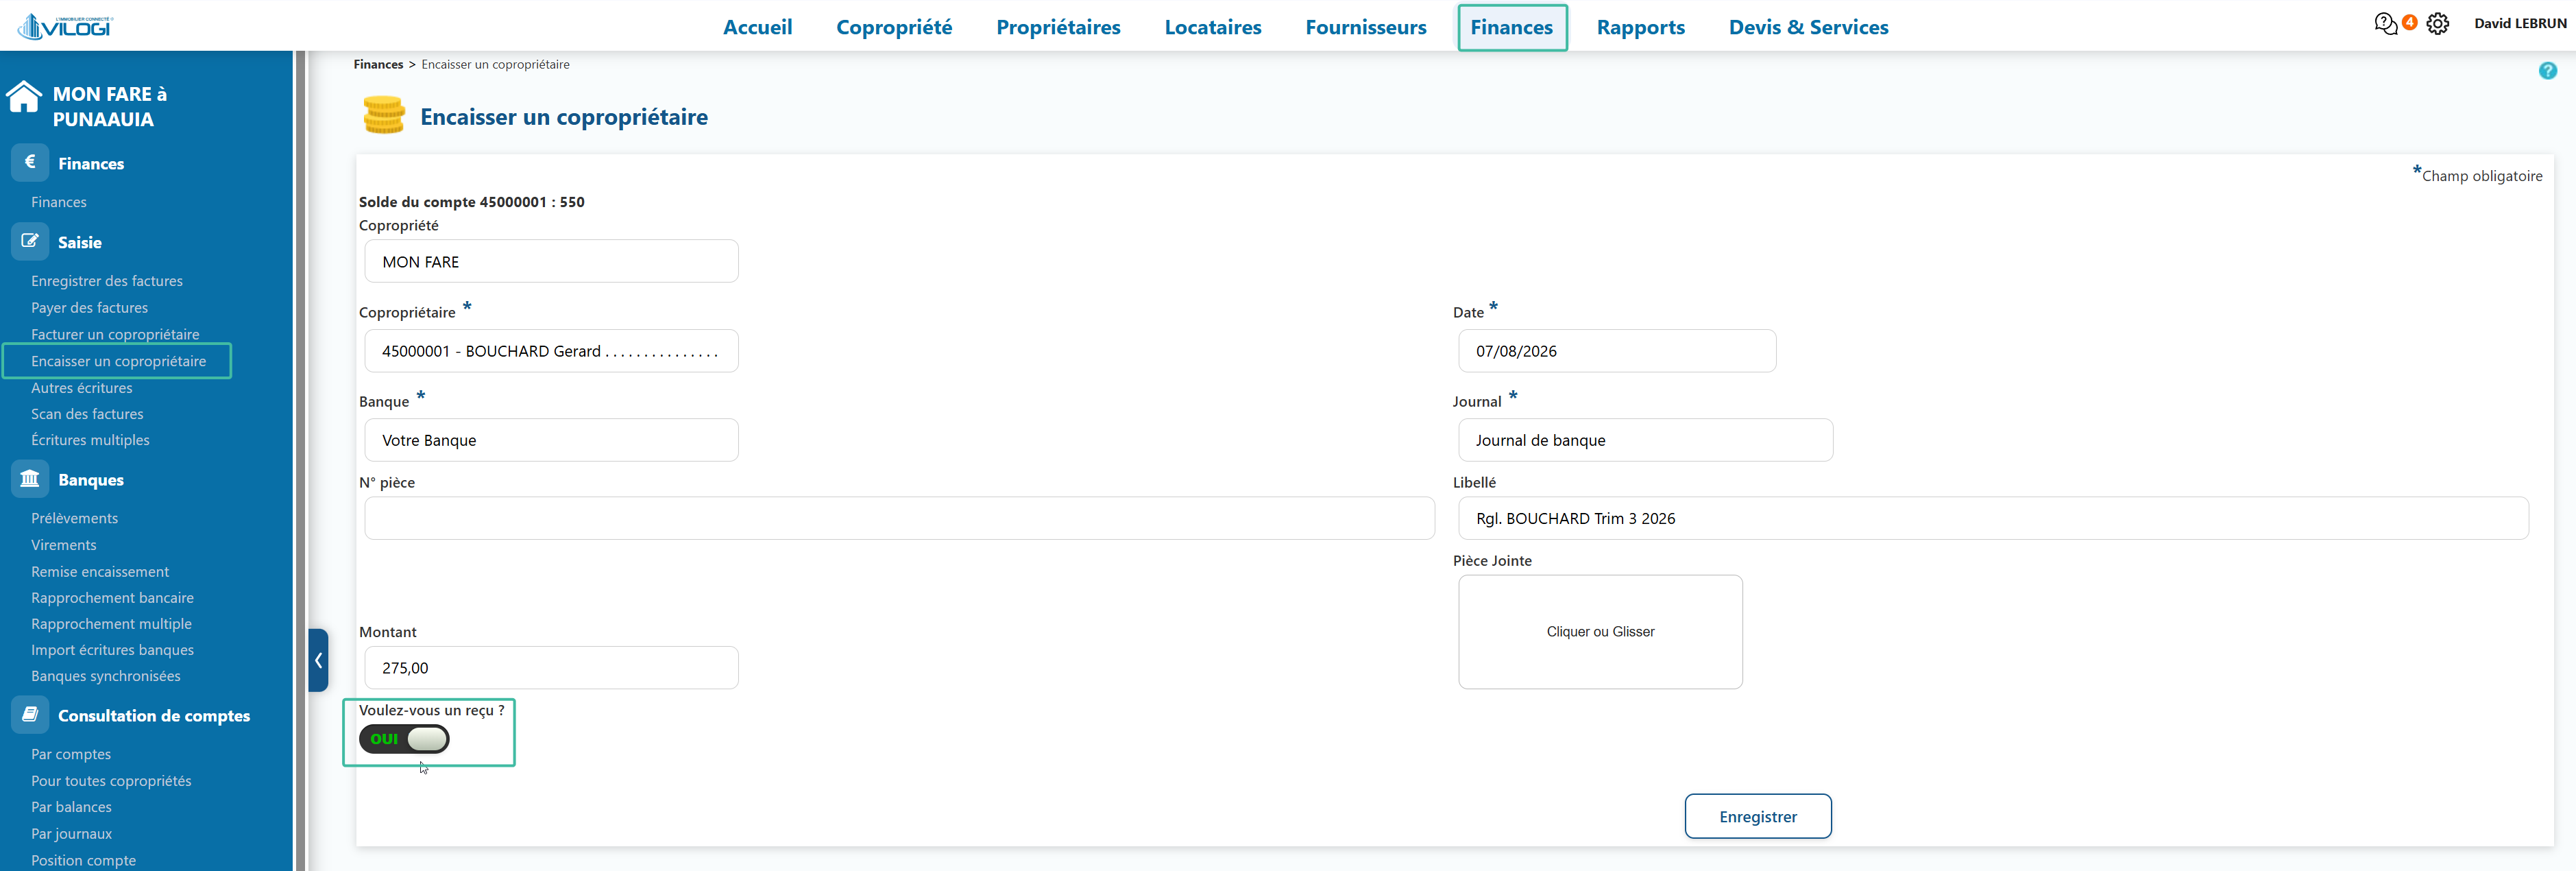Click the gold coins icon
Viewport: 2576px width, 871px height.
[x=384, y=115]
